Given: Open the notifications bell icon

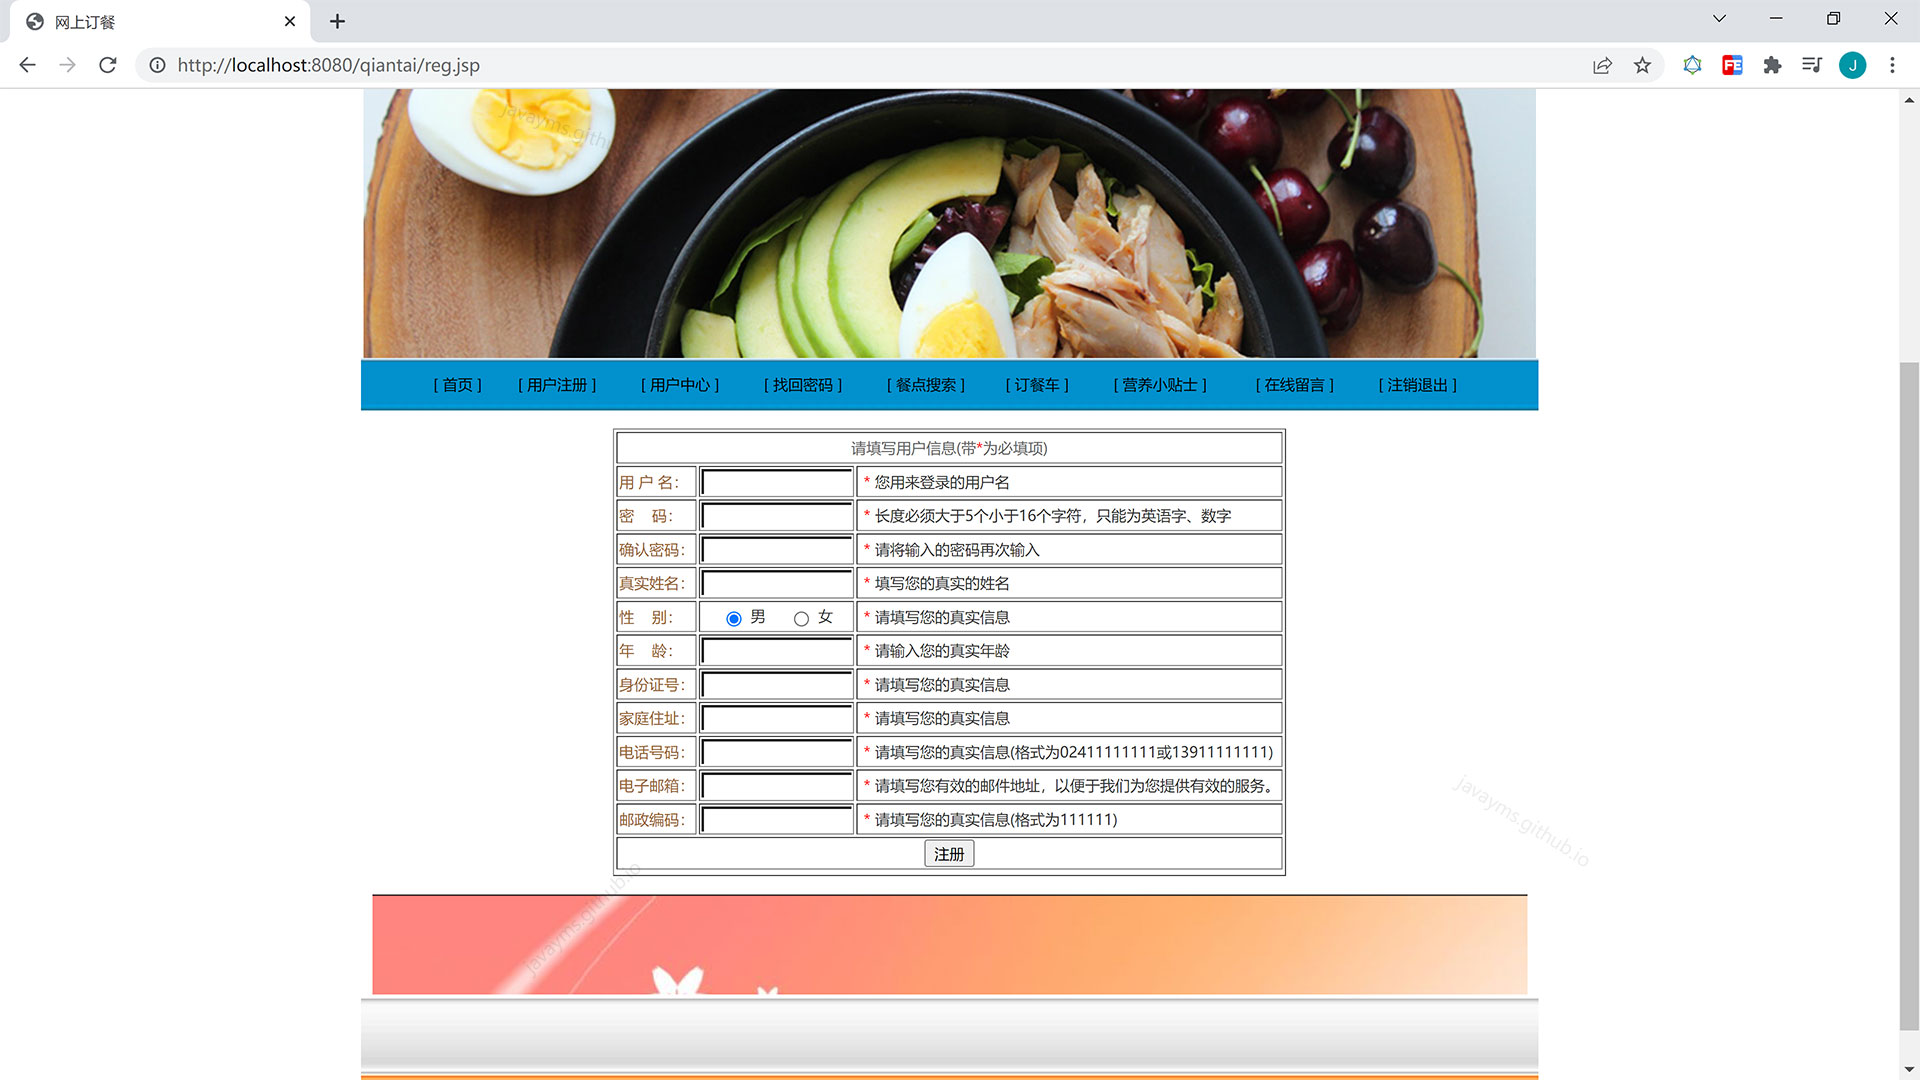Looking at the screenshot, I should pyautogui.click(x=1692, y=65).
